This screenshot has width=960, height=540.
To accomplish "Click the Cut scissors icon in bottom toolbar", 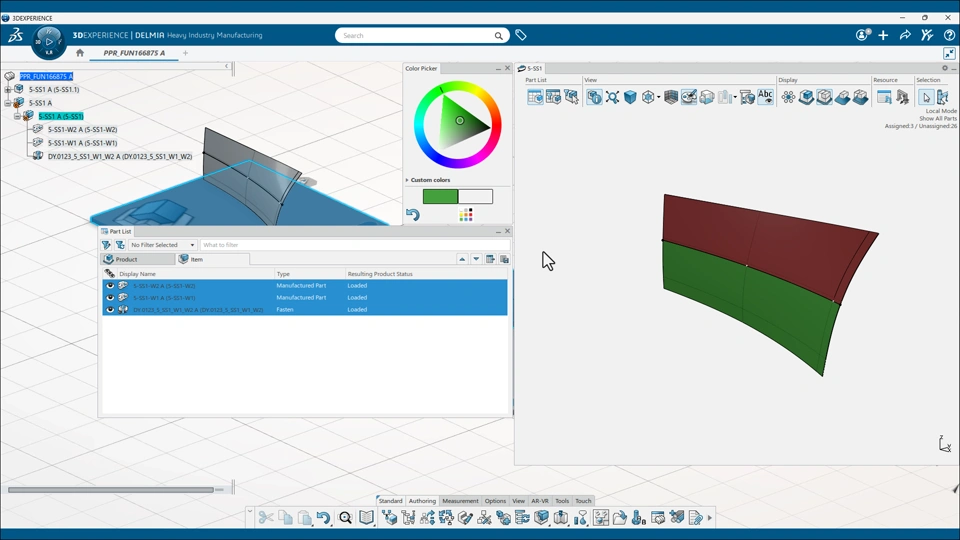I will click(266, 518).
